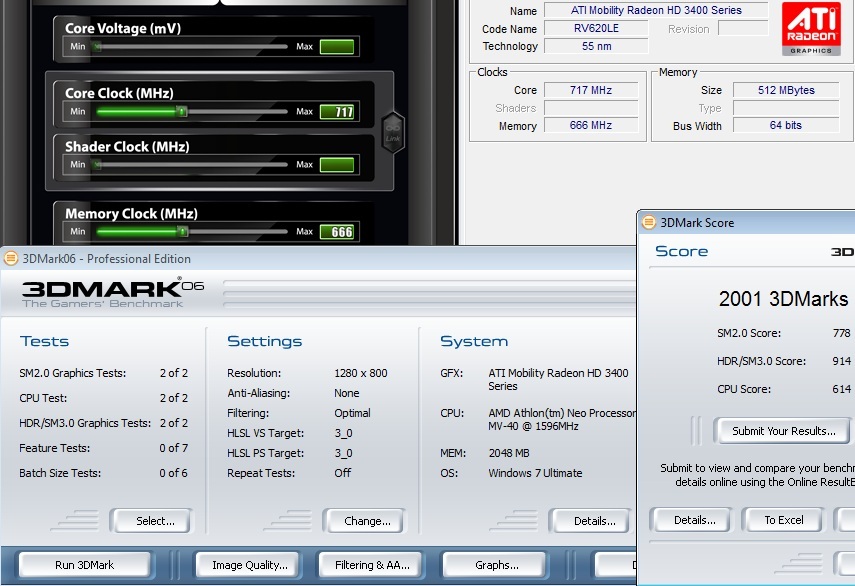The width and height of the screenshot is (855, 586).
Task: Click the empty Shaders clock field
Action: click(591, 108)
